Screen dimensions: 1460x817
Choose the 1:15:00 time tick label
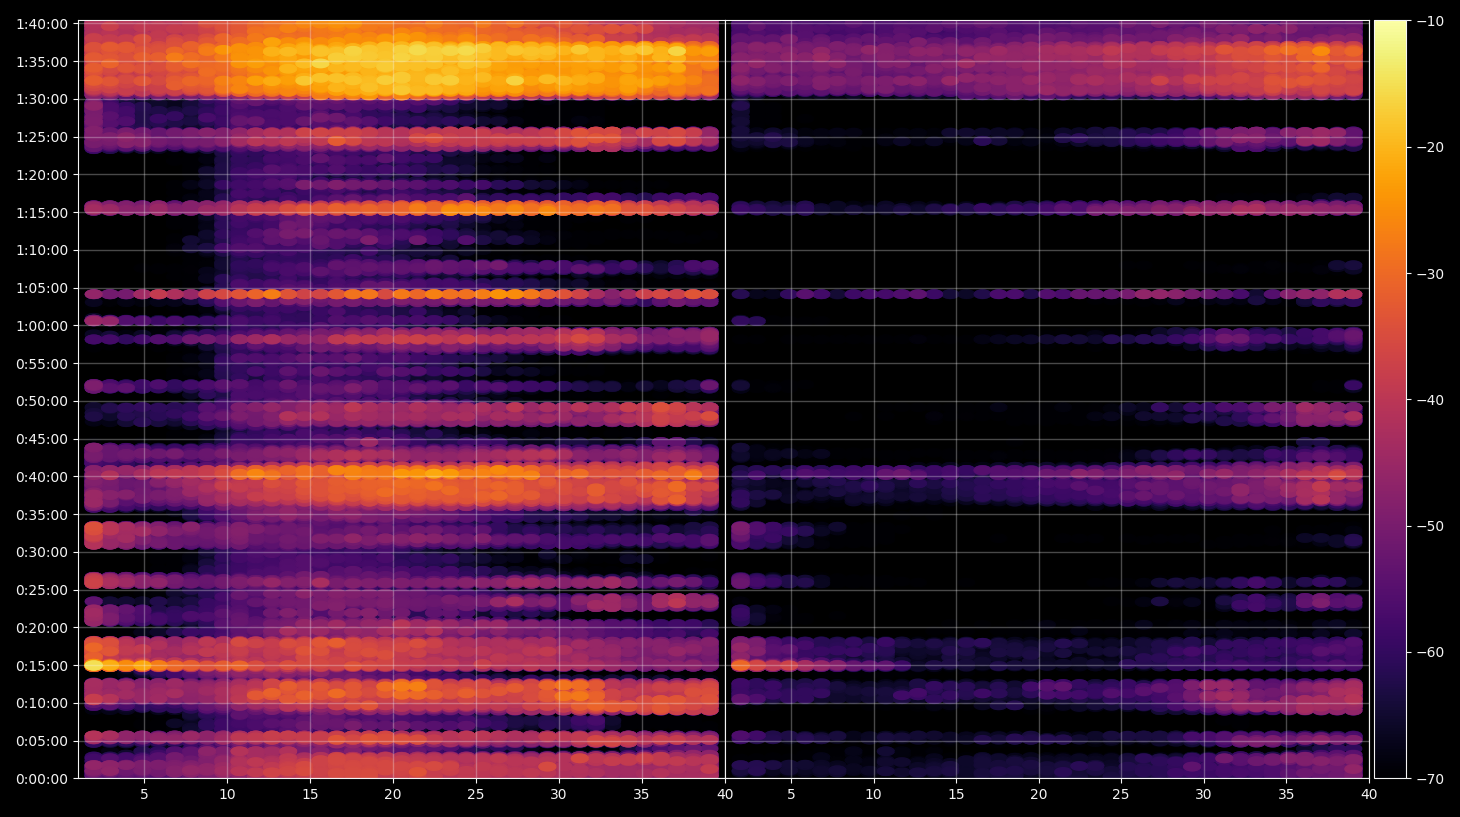coord(42,213)
